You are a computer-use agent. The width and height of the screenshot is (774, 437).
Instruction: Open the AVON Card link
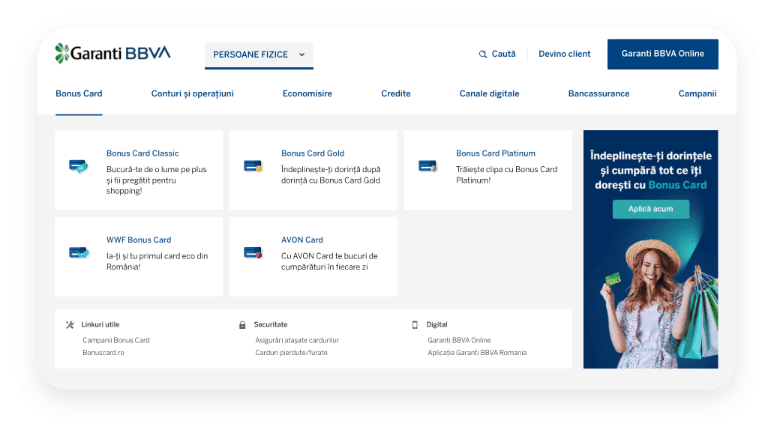pyautogui.click(x=302, y=239)
